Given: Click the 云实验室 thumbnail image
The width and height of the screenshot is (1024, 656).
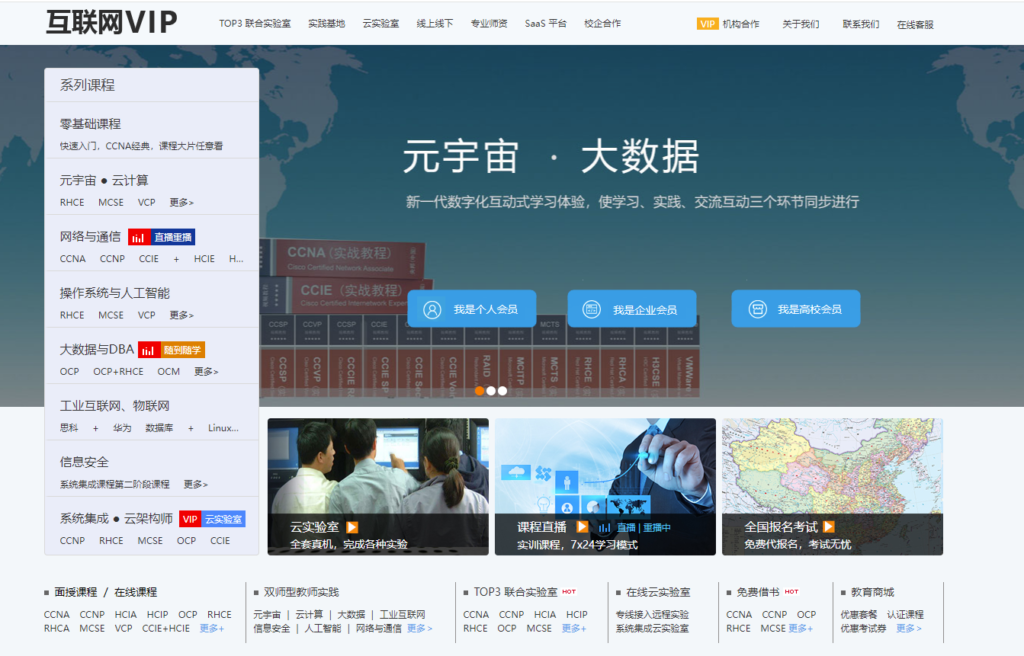Looking at the screenshot, I should point(378,470).
